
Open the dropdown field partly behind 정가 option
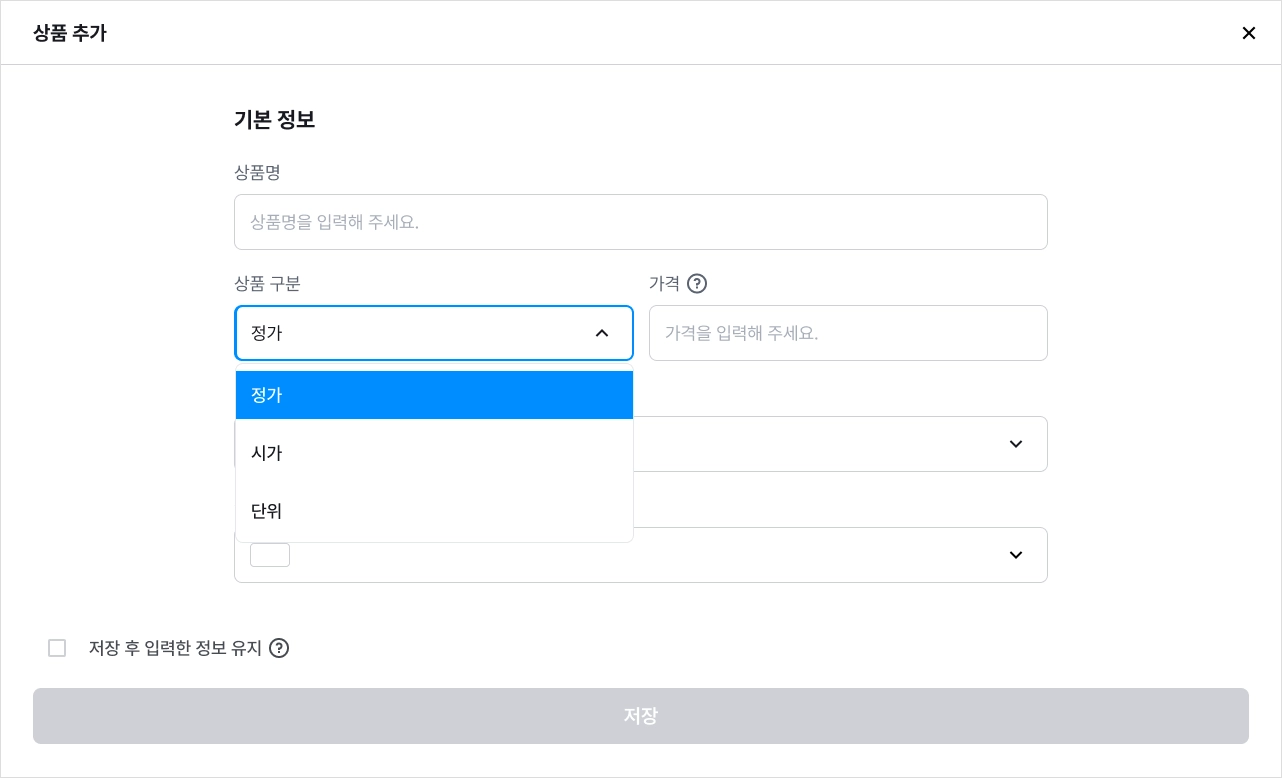pos(840,444)
